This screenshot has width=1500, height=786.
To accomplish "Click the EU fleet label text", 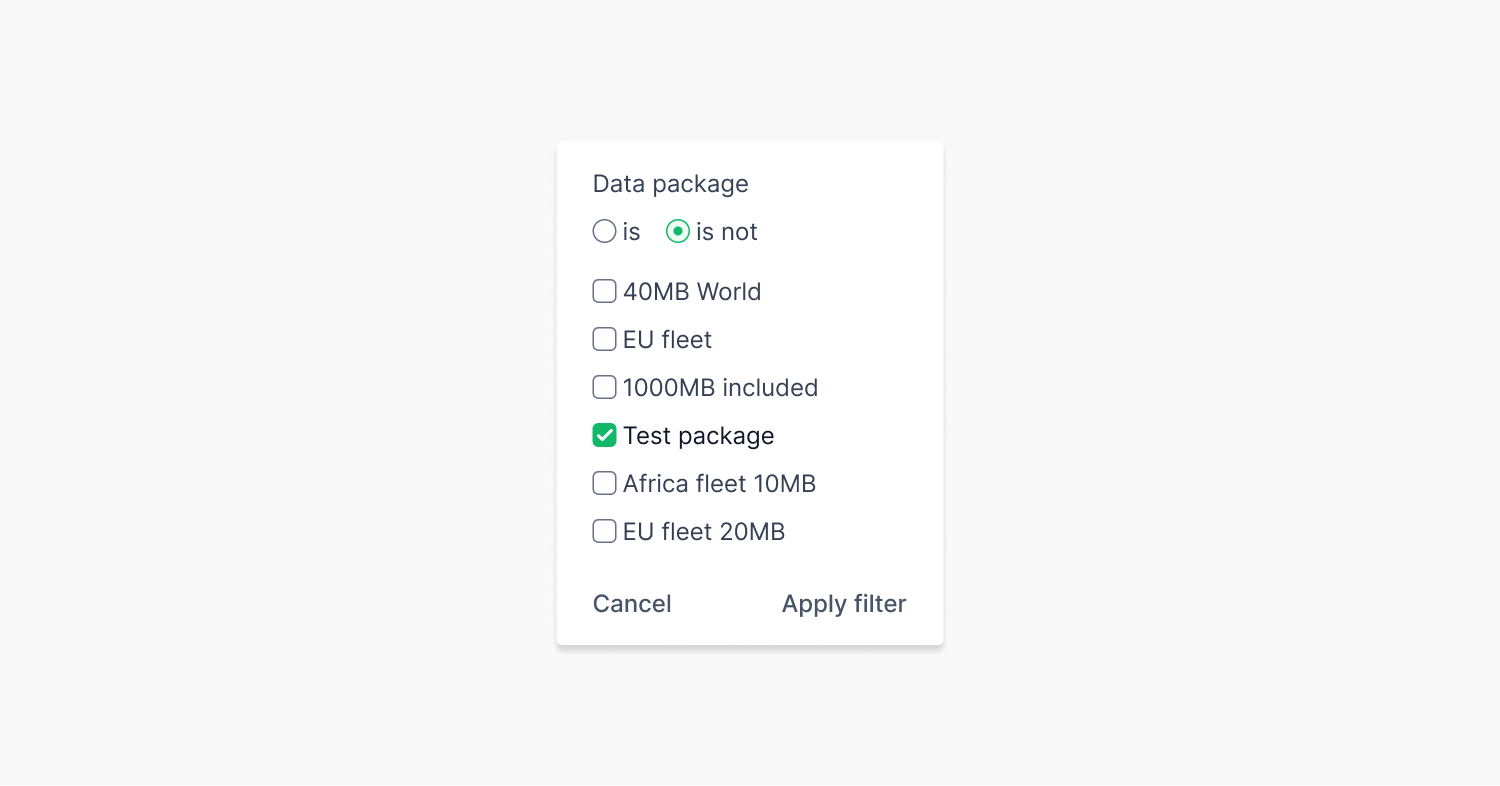I will [667, 339].
